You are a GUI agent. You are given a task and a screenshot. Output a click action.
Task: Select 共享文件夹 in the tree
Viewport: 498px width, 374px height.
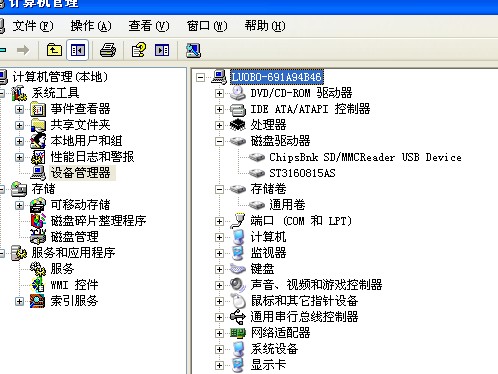click(x=80, y=125)
